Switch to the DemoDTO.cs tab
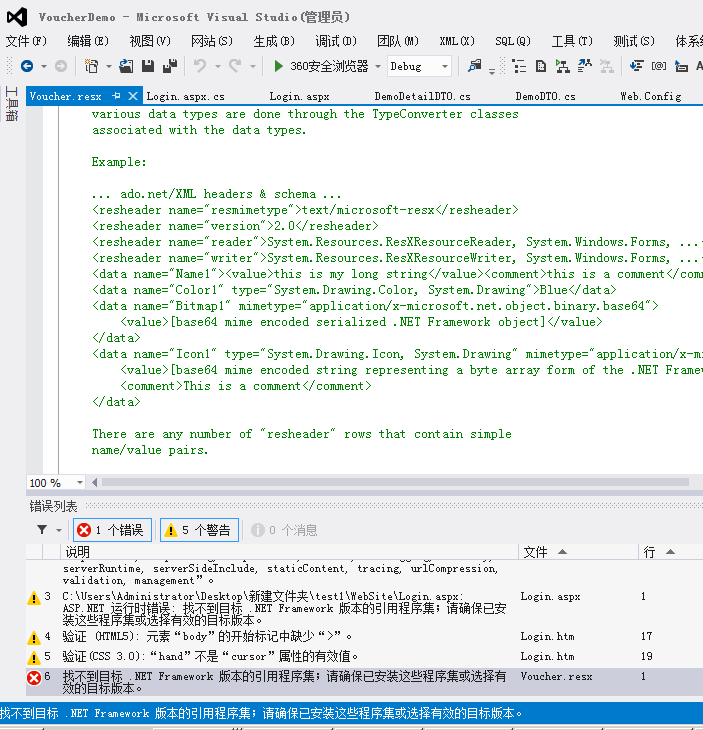The image size is (703, 730). 545,96
